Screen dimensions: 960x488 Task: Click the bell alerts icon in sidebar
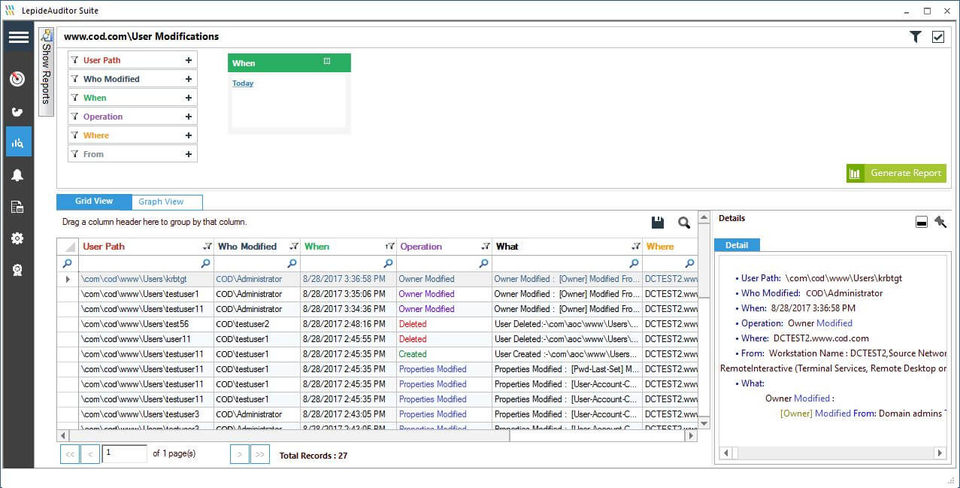pos(18,175)
